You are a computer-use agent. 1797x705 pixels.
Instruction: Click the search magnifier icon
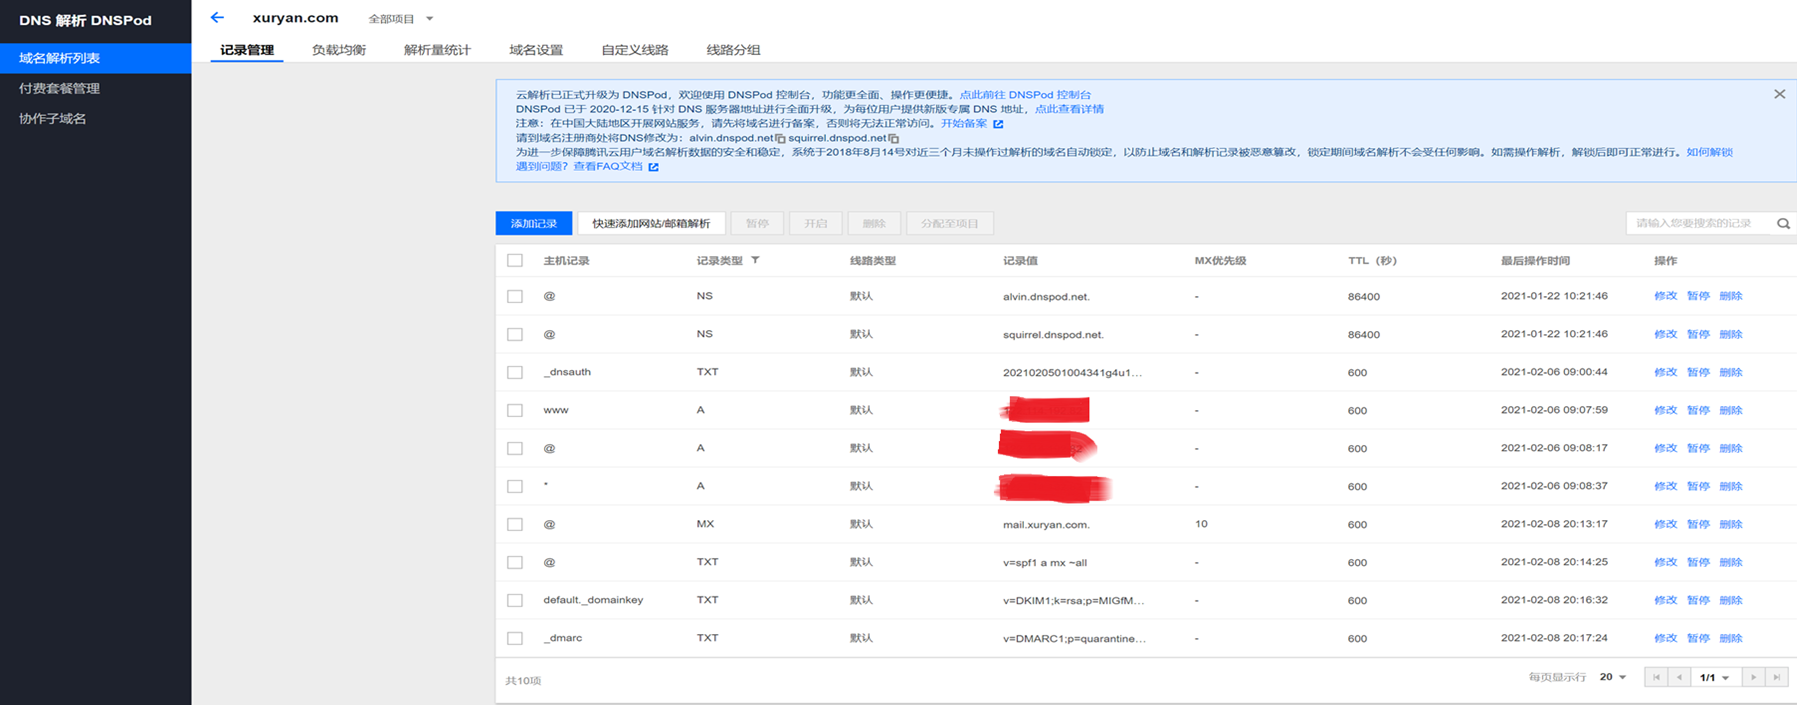(1783, 223)
